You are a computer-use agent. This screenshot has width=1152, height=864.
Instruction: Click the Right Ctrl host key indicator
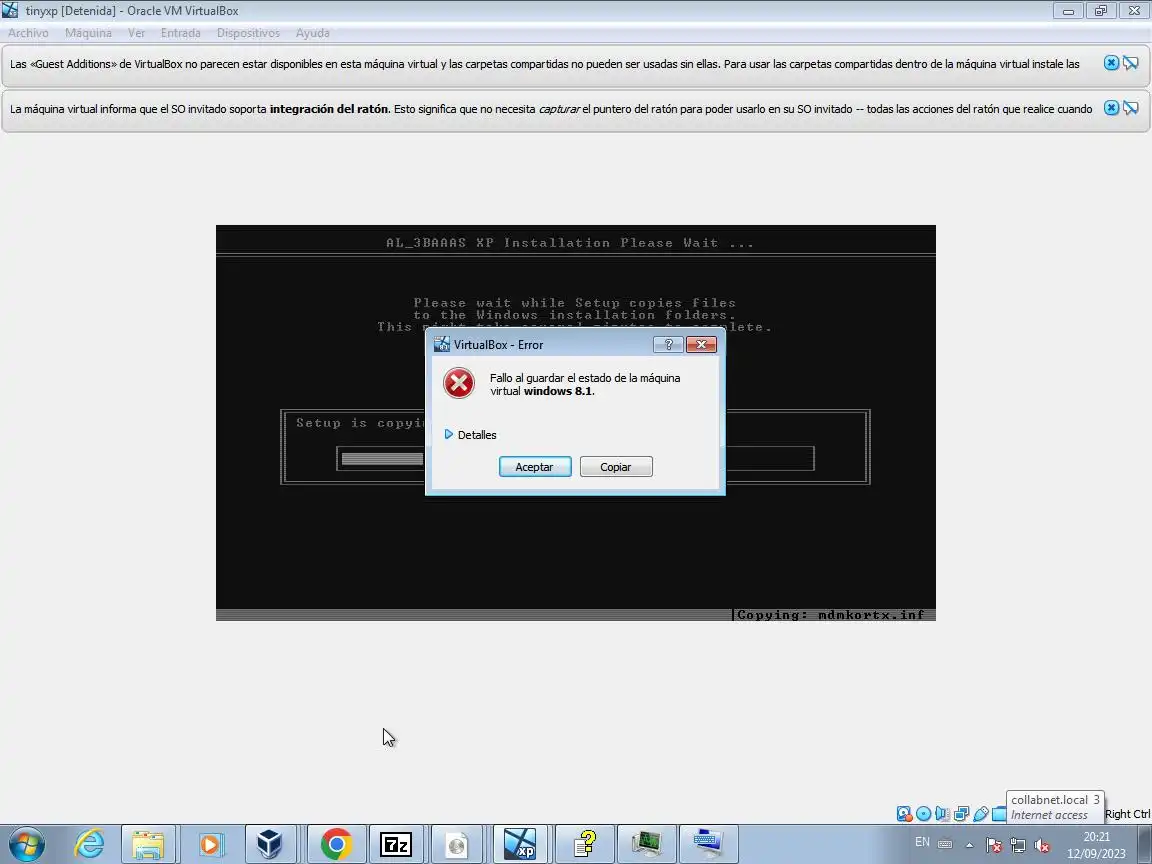(x=1127, y=814)
